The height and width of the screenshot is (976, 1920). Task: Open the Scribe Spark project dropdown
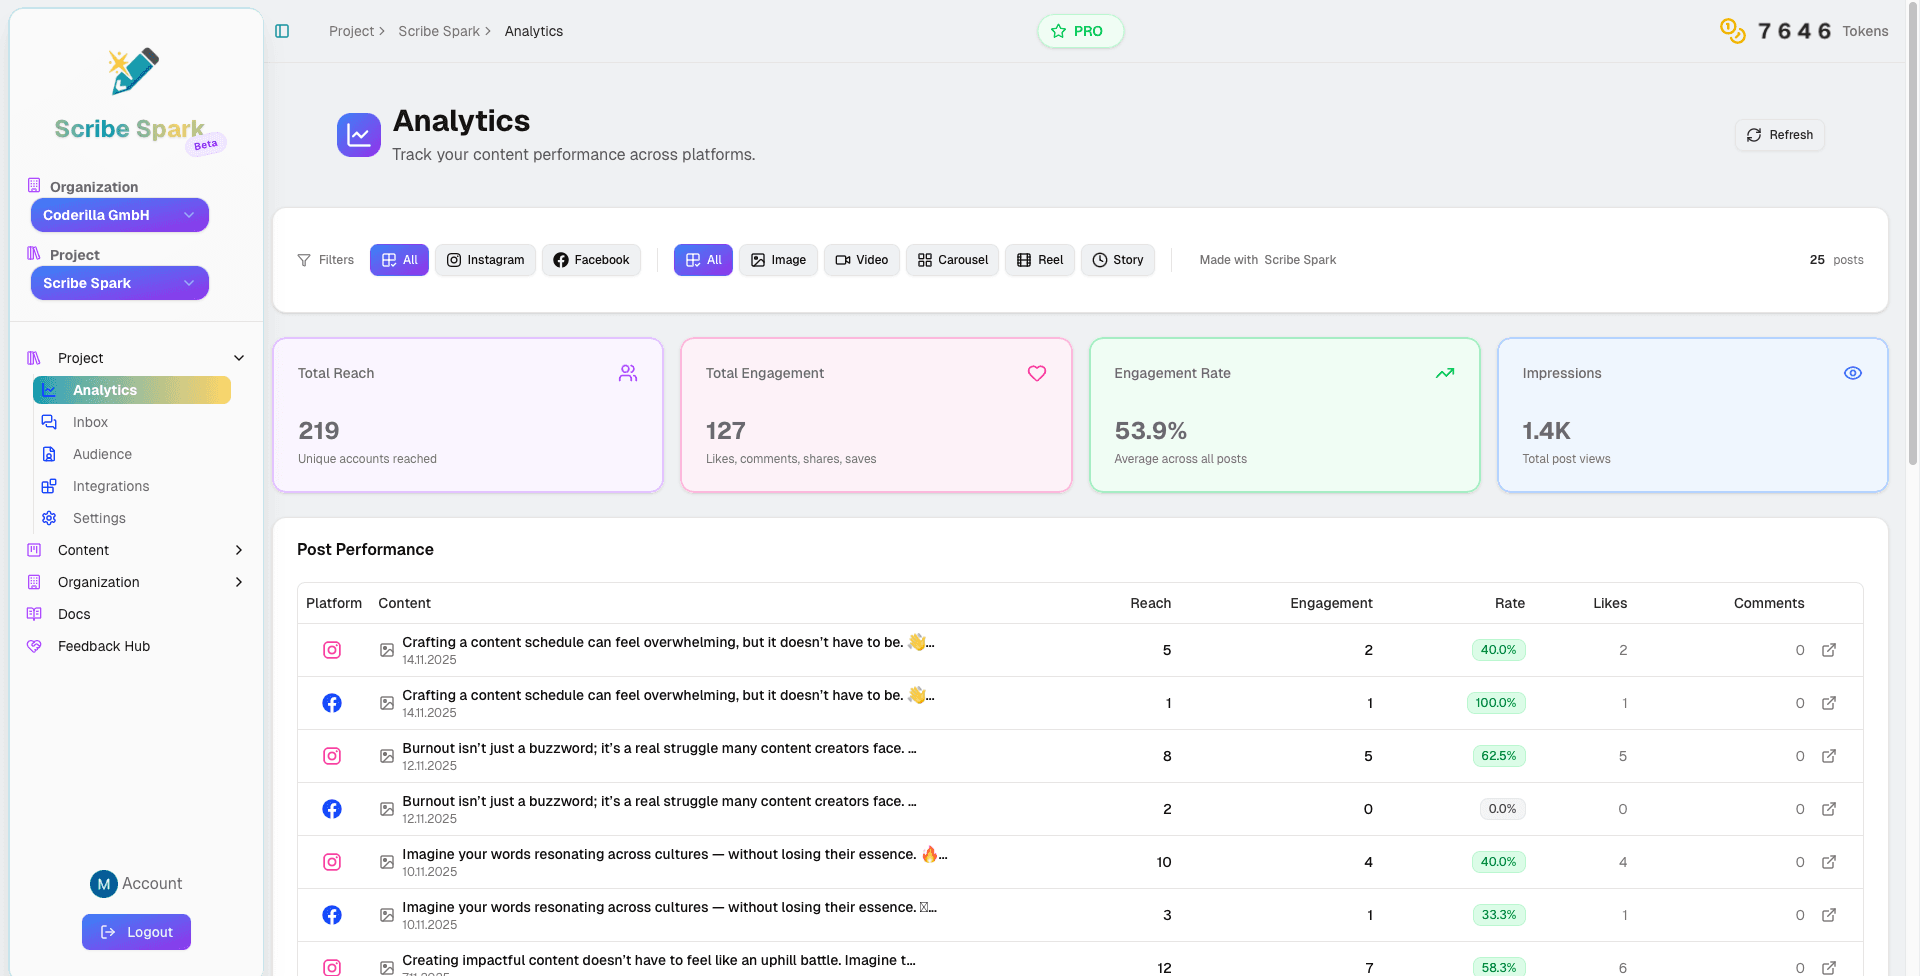coord(119,283)
